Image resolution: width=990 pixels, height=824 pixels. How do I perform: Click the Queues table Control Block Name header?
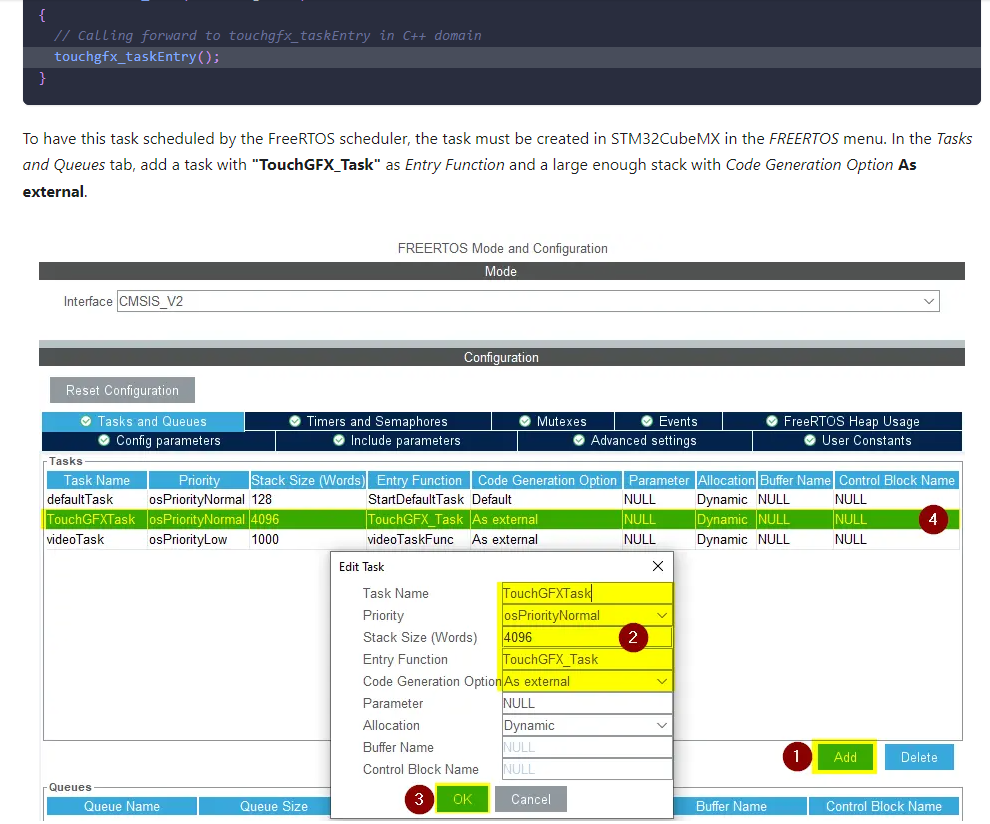click(884, 806)
